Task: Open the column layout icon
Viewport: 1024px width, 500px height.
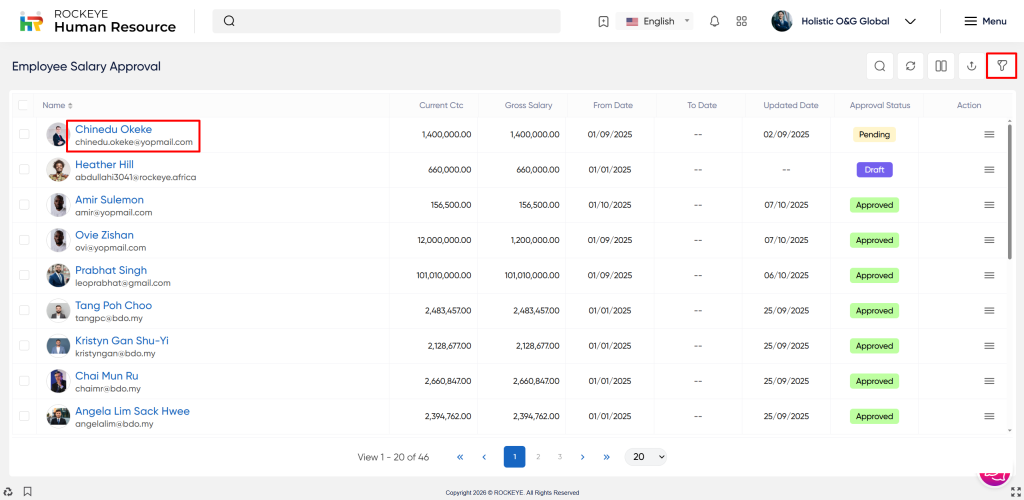Action: pyautogui.click(x=941, y=66)
